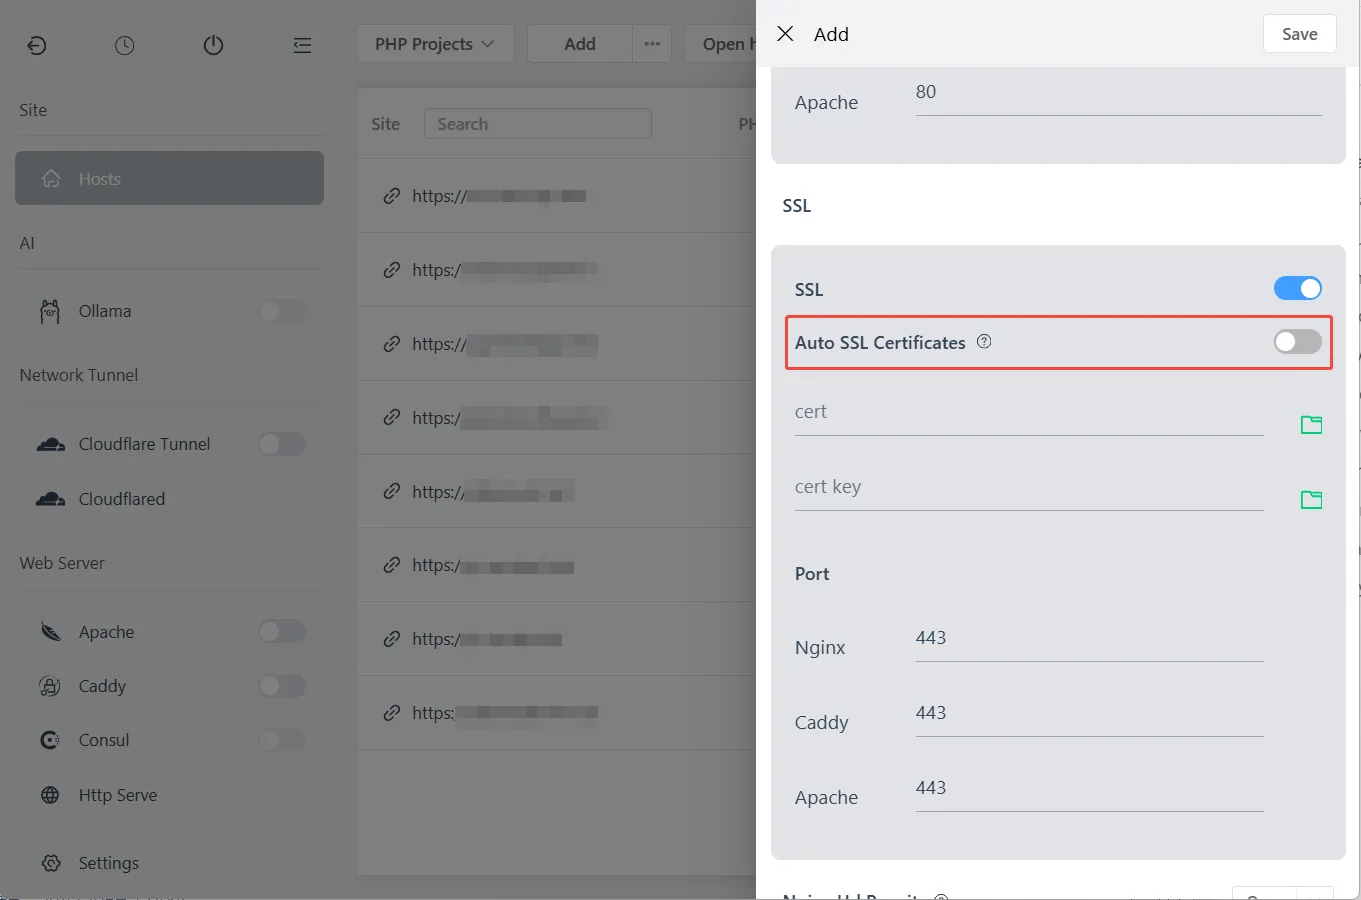Open Http Serve in the sidebar
The width and height of the screenshot is (1361, 900).
pos(117,795)
